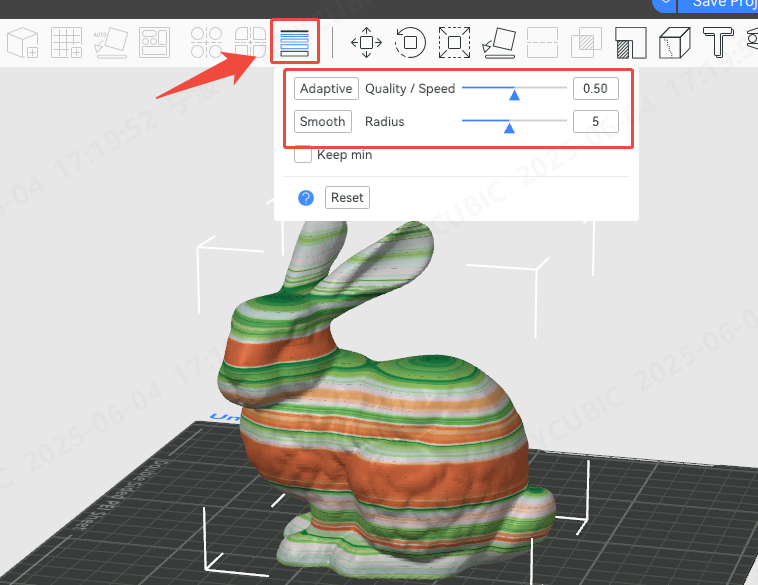Click the Reset button
The image size is (758, 585).
click(347, 197)
